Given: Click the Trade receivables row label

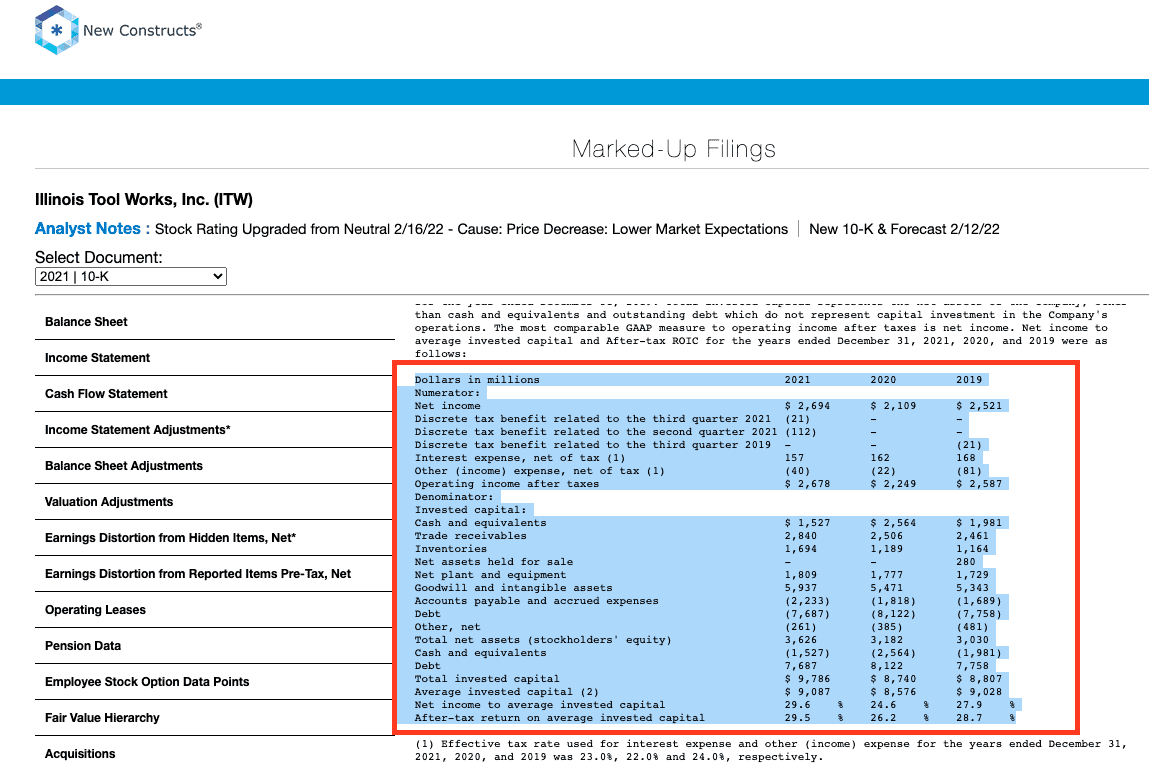Looking at the screenshot, I should click(x=470, y=536).
